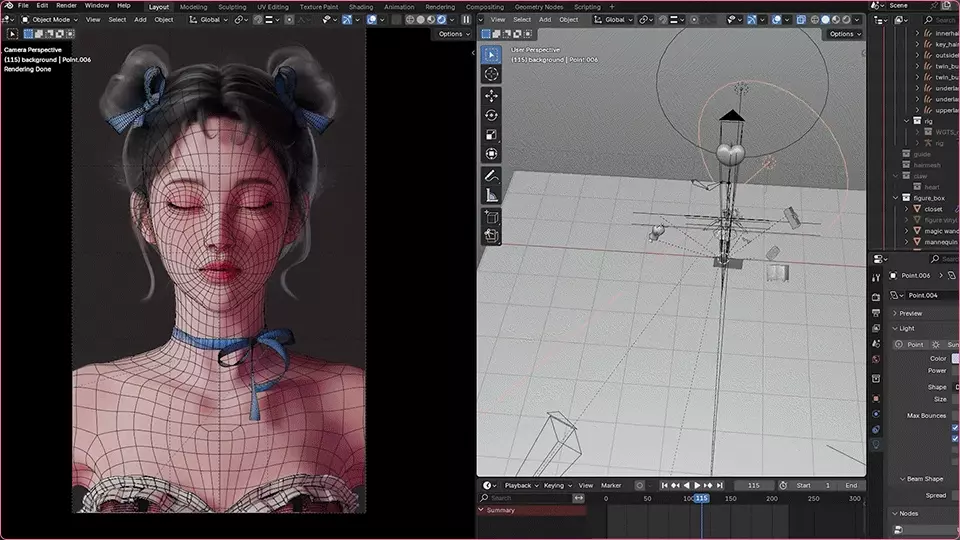This screenshot has width=960, height=540.
Task: Open Options dropdown in right viewport
Action: tap(845, 34)
